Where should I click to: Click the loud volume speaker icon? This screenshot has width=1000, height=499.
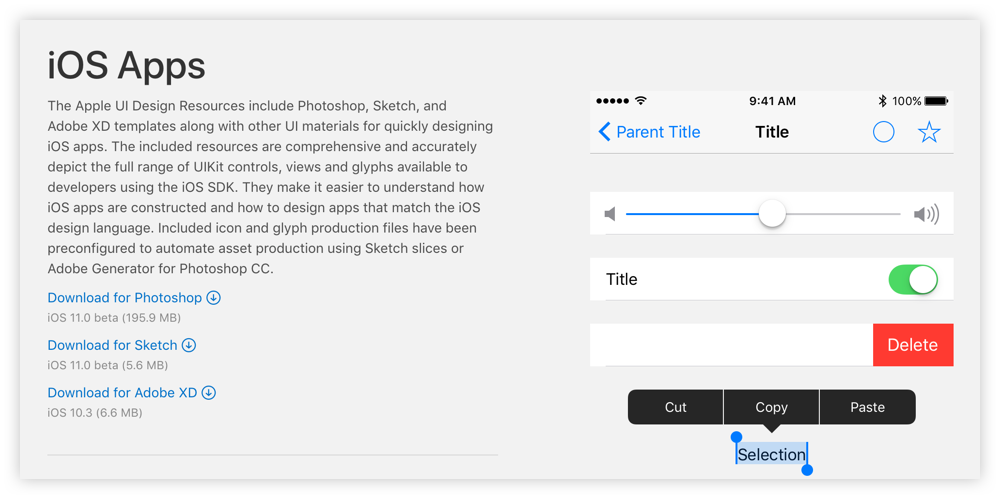926,214
